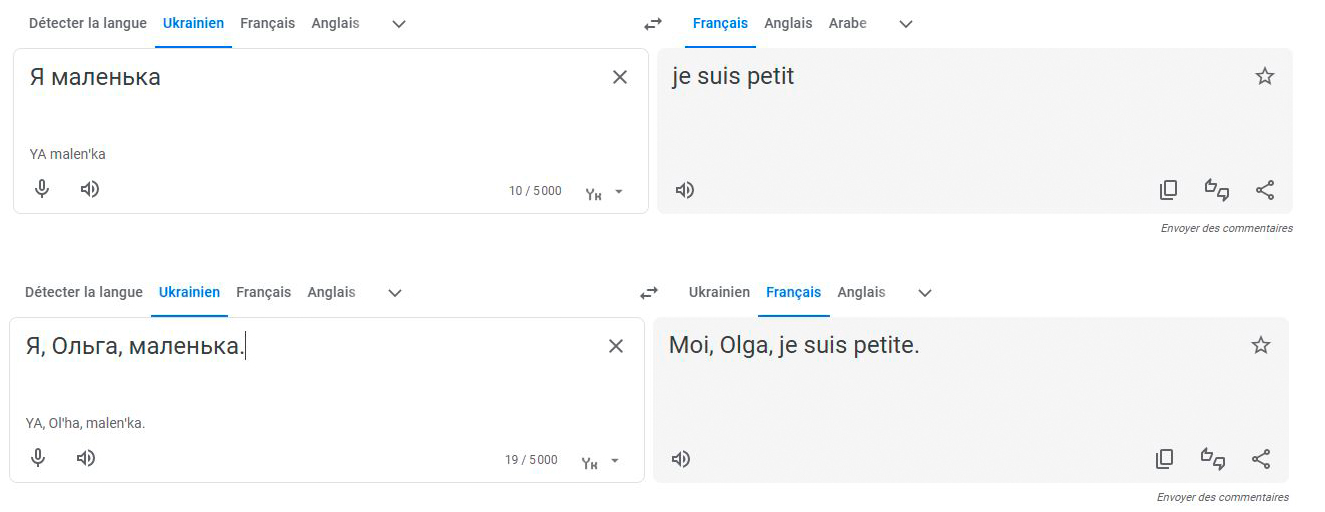Click the microphone icon in the top source box
The height and width of the screenshot is (512, 1325).
coord(42,189)
